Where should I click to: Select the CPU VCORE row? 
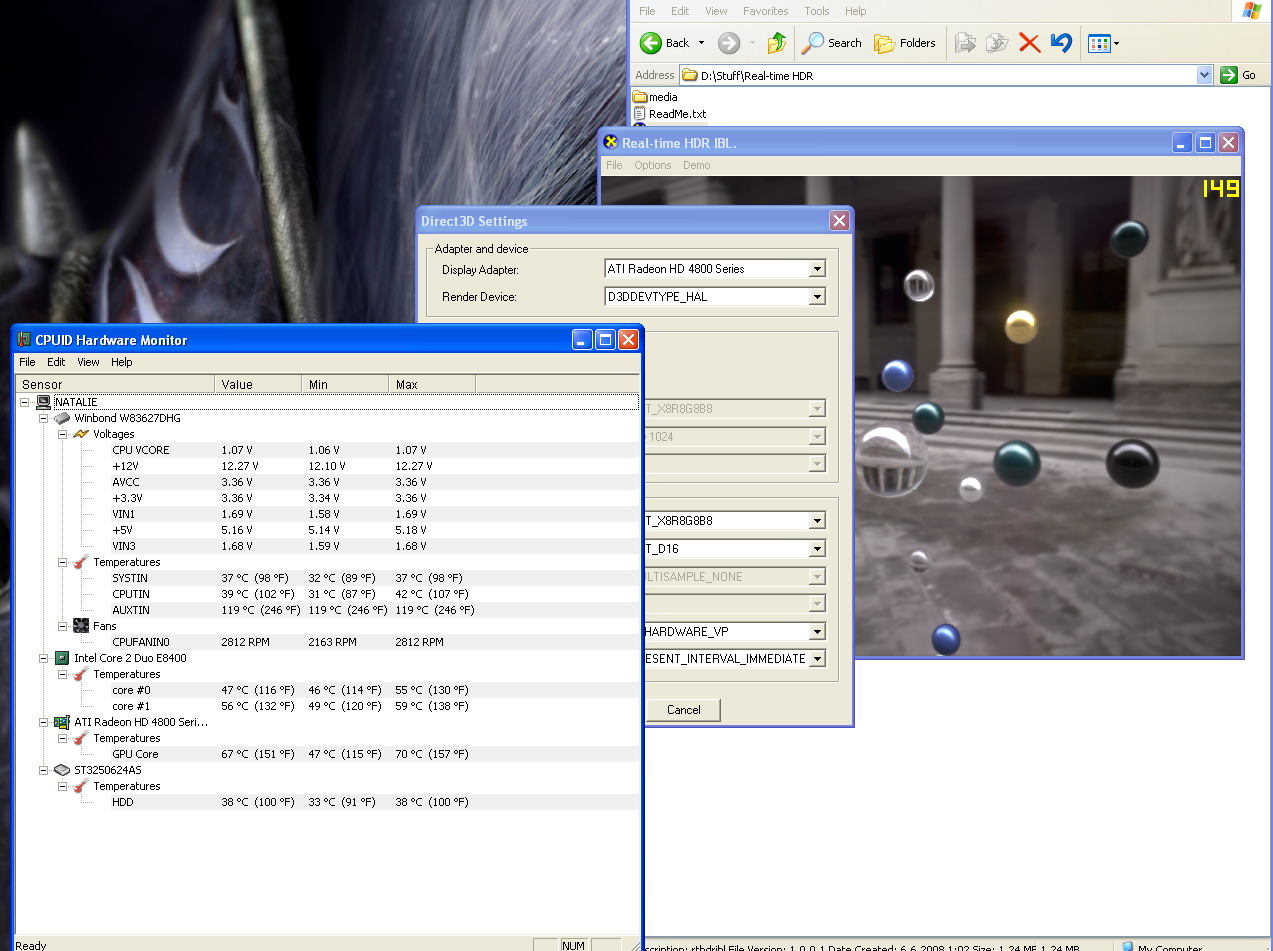point(328,450)
